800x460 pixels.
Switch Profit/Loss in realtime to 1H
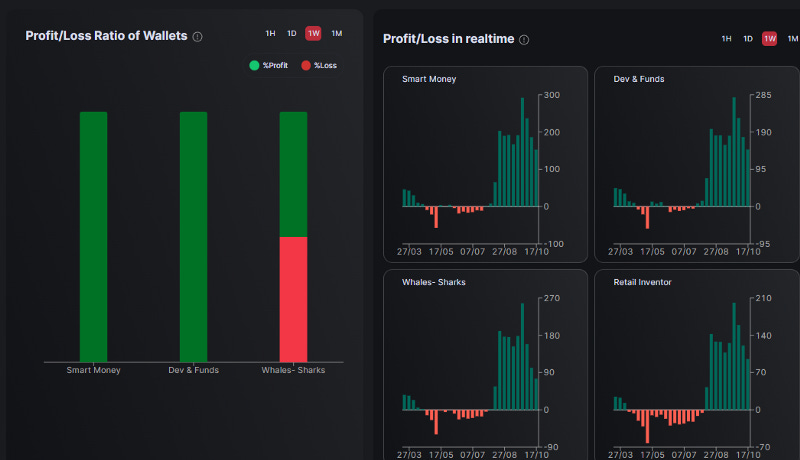[727, 39]
